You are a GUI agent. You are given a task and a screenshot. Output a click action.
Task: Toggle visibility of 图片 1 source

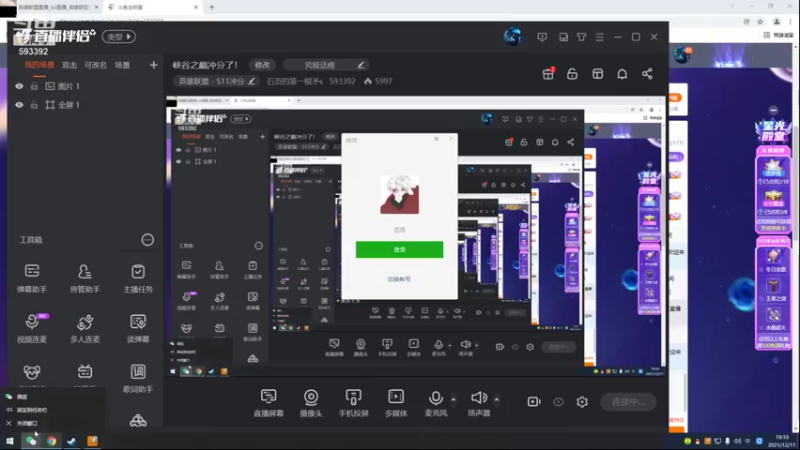[x=19, y=86]
